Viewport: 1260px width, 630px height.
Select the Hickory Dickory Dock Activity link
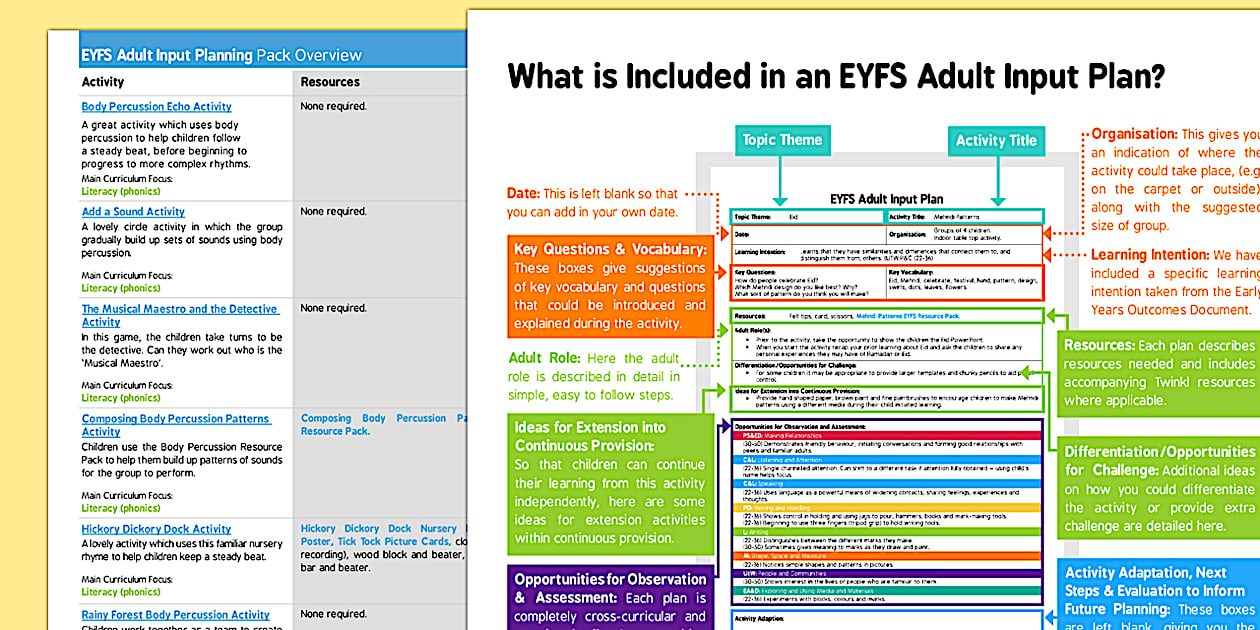pyautogui.click(x=156, y=529)
